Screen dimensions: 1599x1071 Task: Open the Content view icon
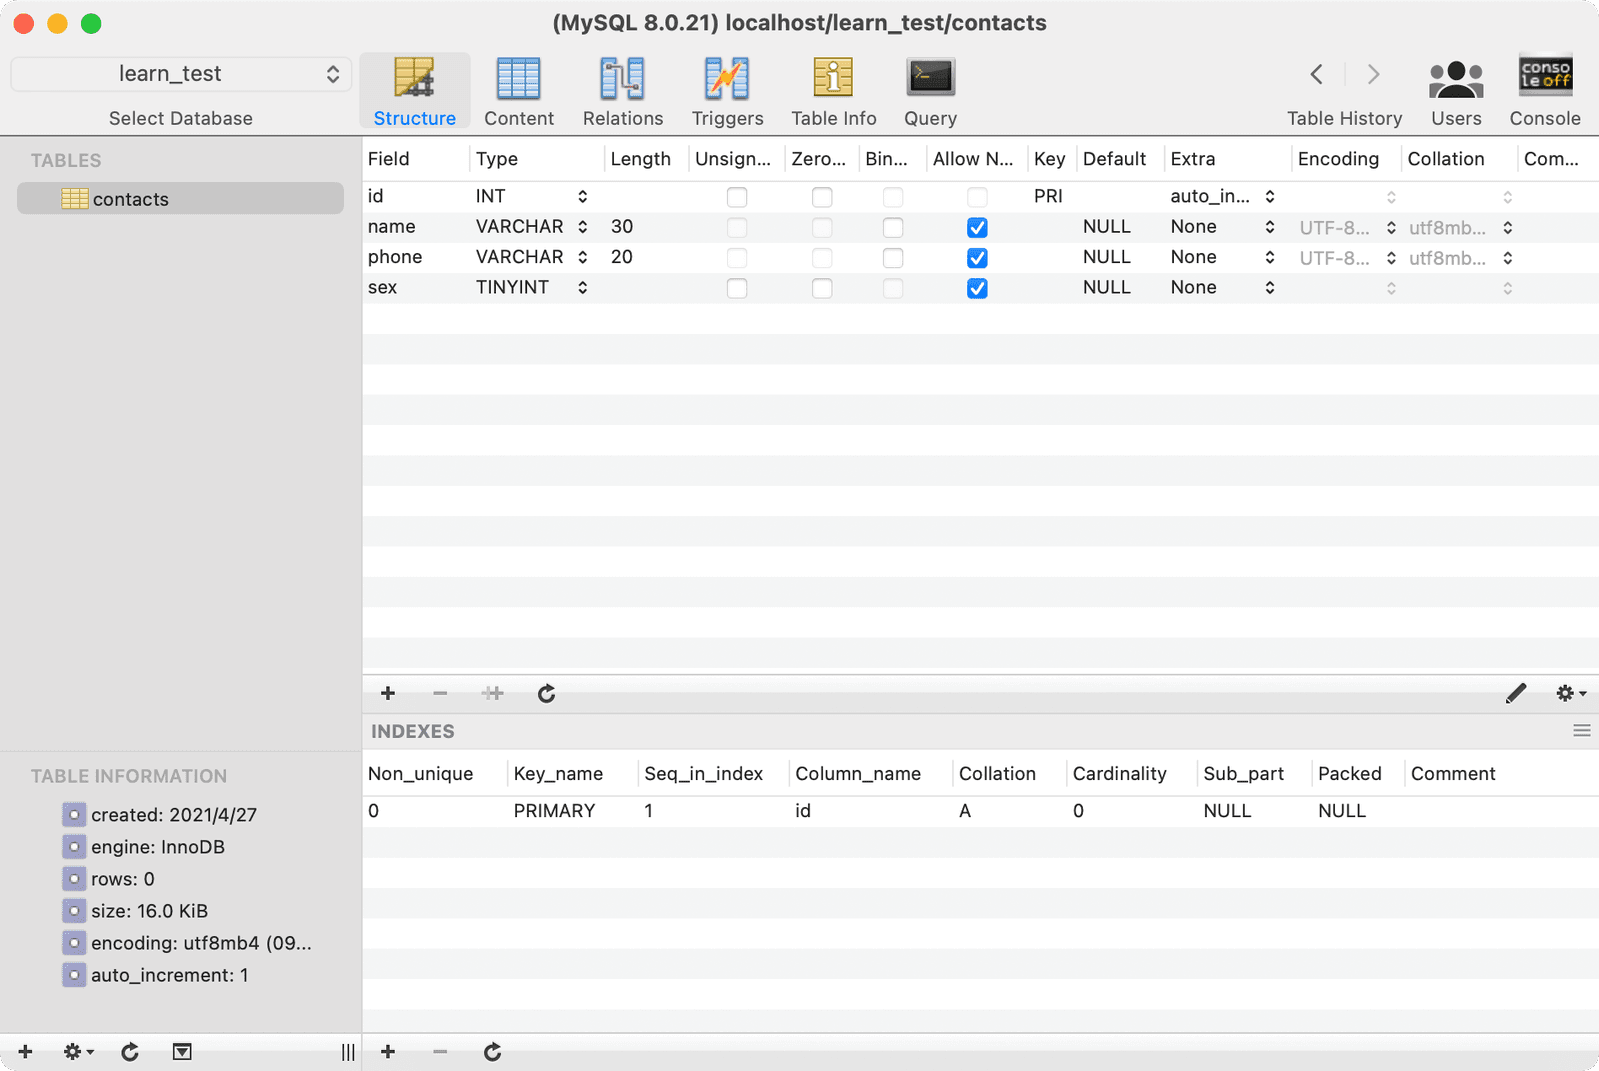(518, 79)
